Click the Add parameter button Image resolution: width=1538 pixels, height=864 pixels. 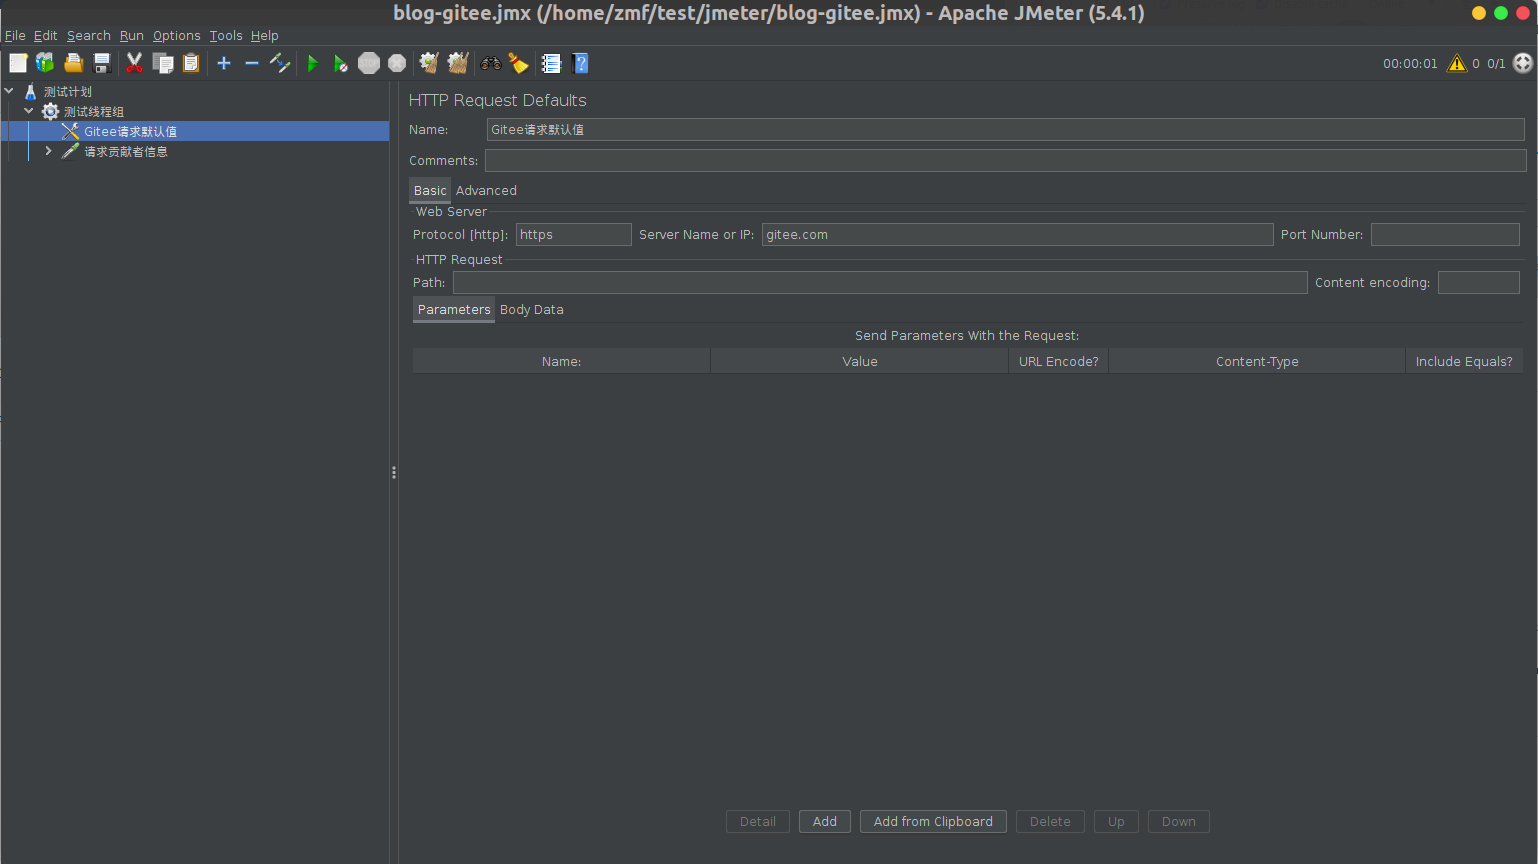coord(825,821)
